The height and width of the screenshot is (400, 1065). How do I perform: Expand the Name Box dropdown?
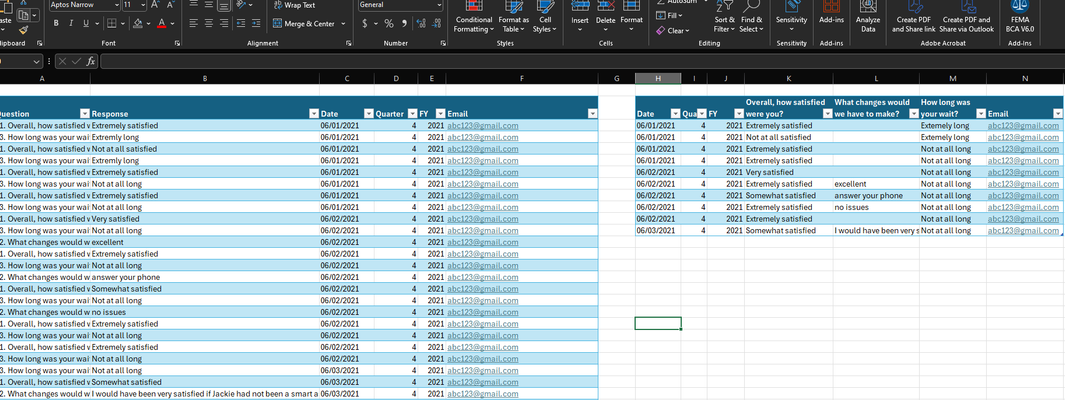click(x=37, y=62)
